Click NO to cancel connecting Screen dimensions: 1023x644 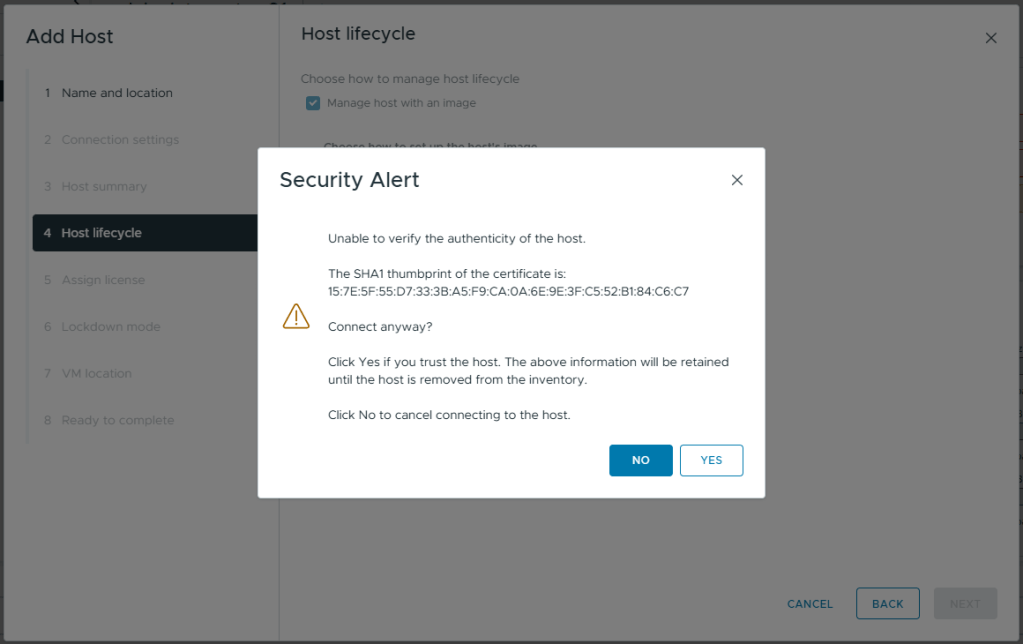[641, 460]
